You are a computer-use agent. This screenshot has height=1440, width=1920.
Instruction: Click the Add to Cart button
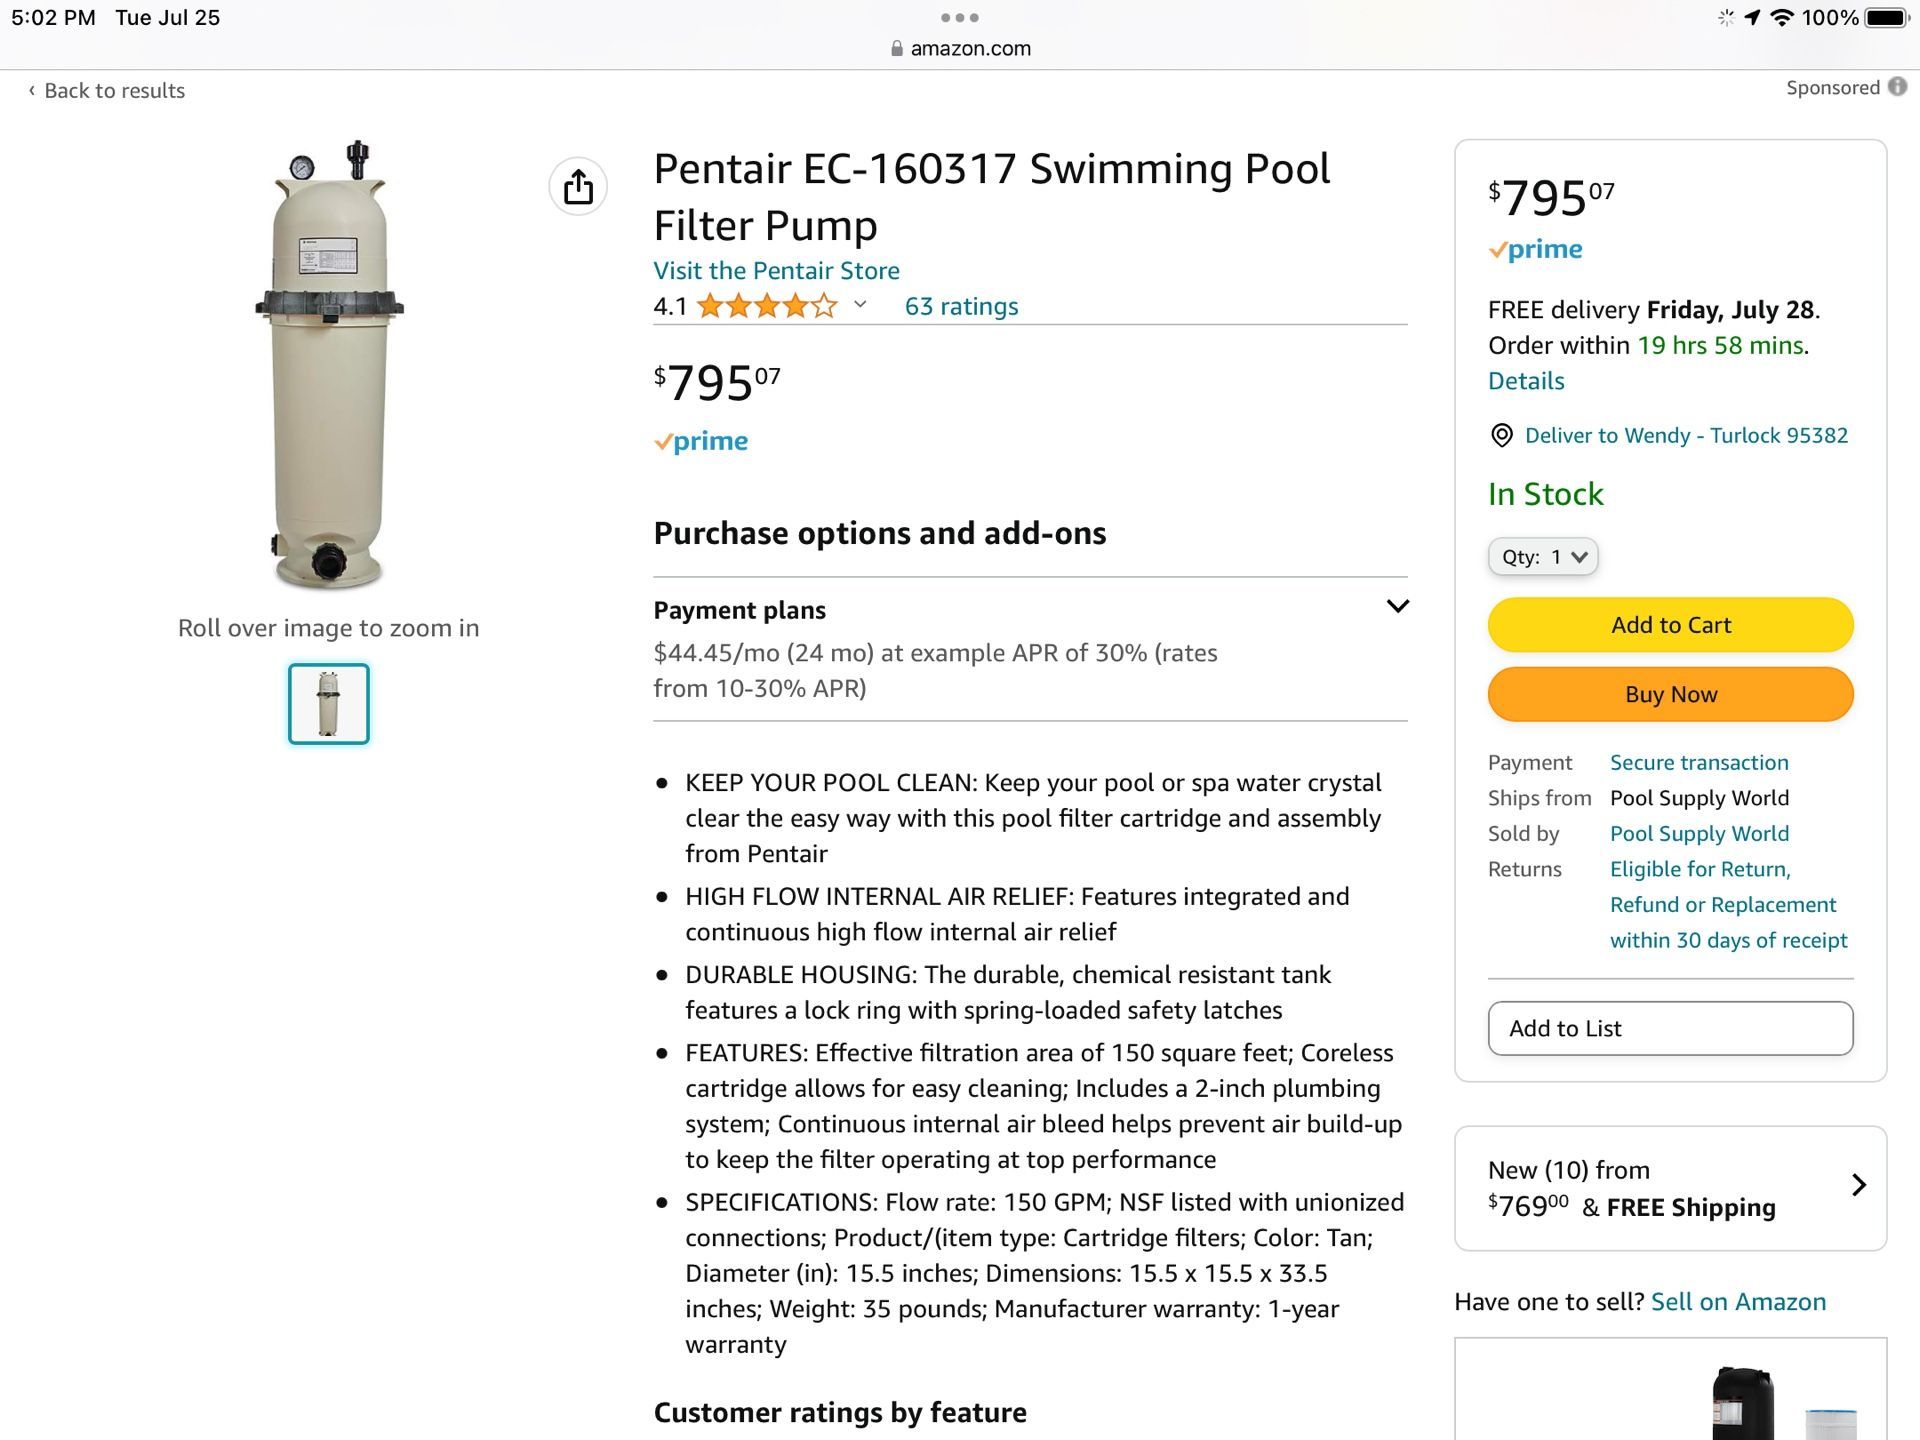pos(1670,625)
